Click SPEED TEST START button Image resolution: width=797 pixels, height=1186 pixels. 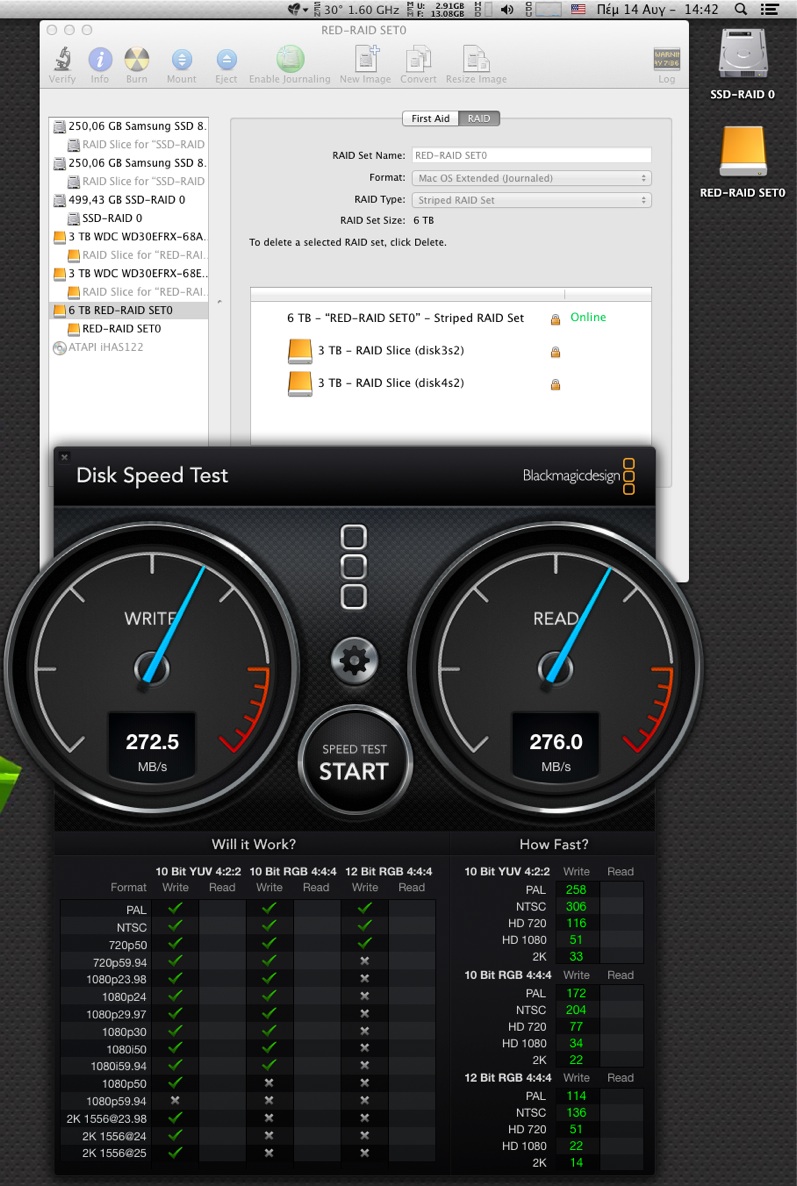pos(354,762)
